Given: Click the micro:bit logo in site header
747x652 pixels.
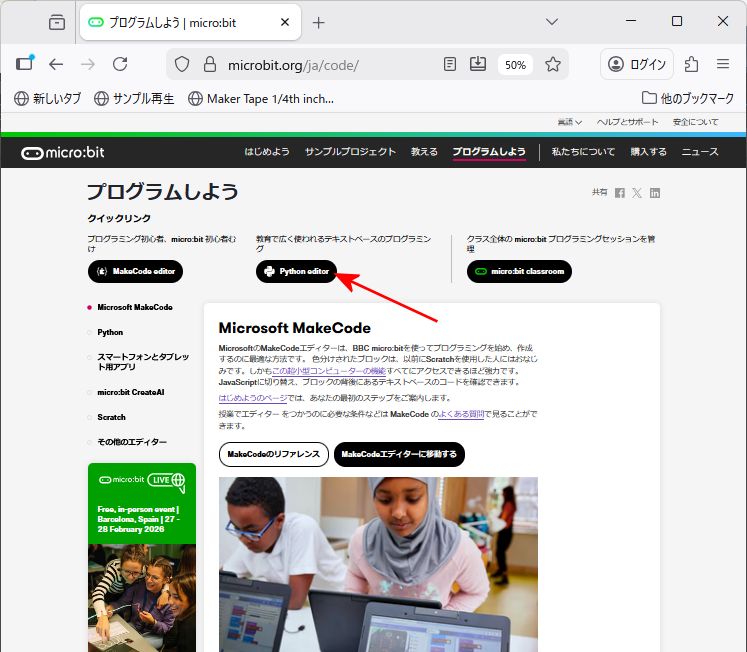Looking at the screenshot, I should [63, 152].
